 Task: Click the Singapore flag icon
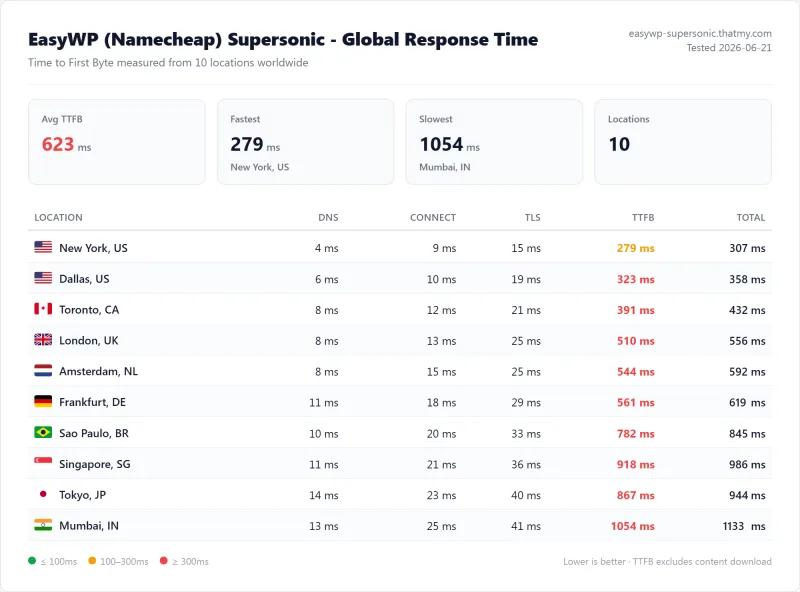click(43, 463)
